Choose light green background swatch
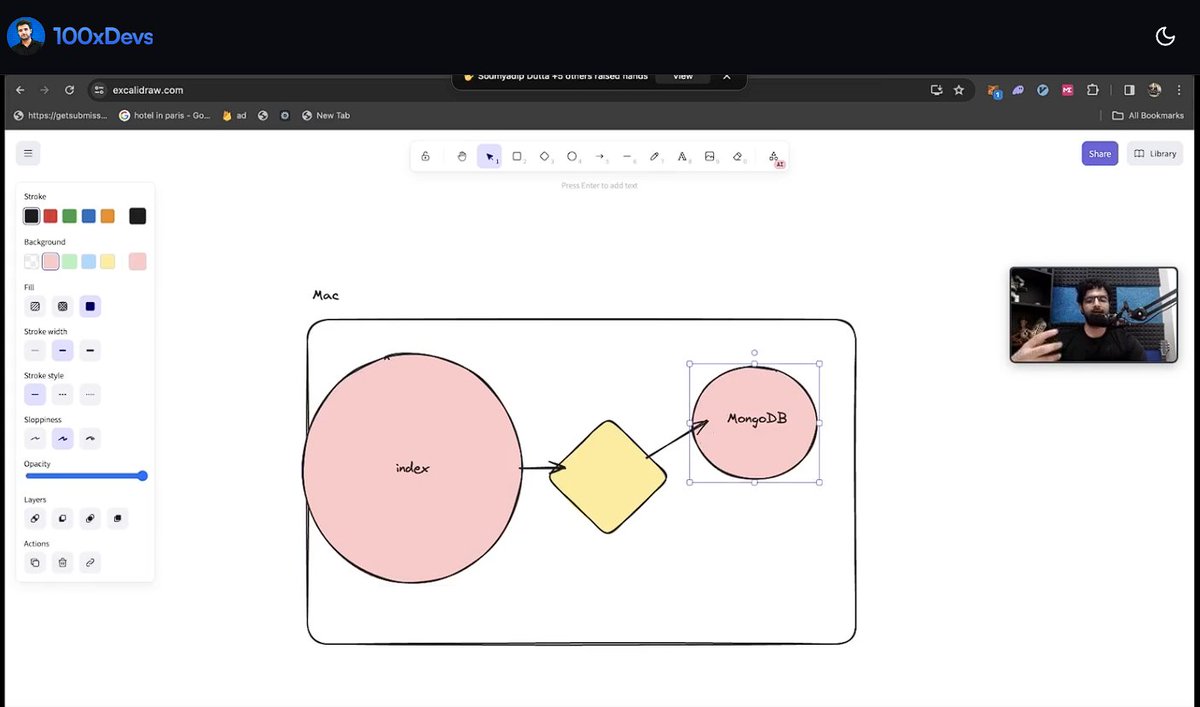The image size is (1200, 707). (70, 262)
